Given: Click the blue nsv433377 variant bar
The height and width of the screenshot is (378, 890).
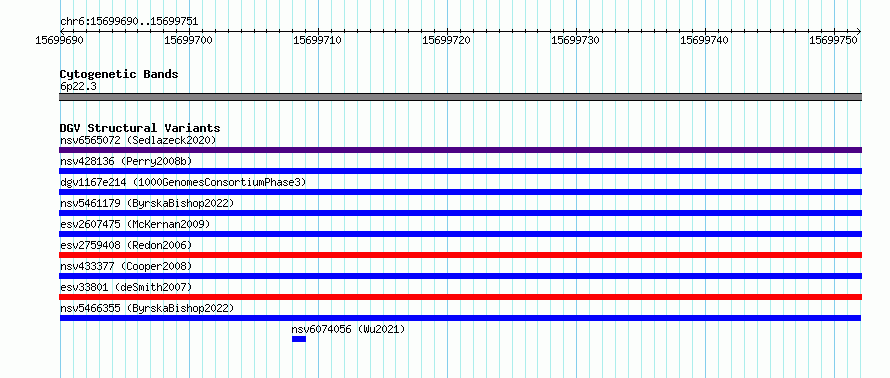Looking at the screenshot, I should 460,276.
